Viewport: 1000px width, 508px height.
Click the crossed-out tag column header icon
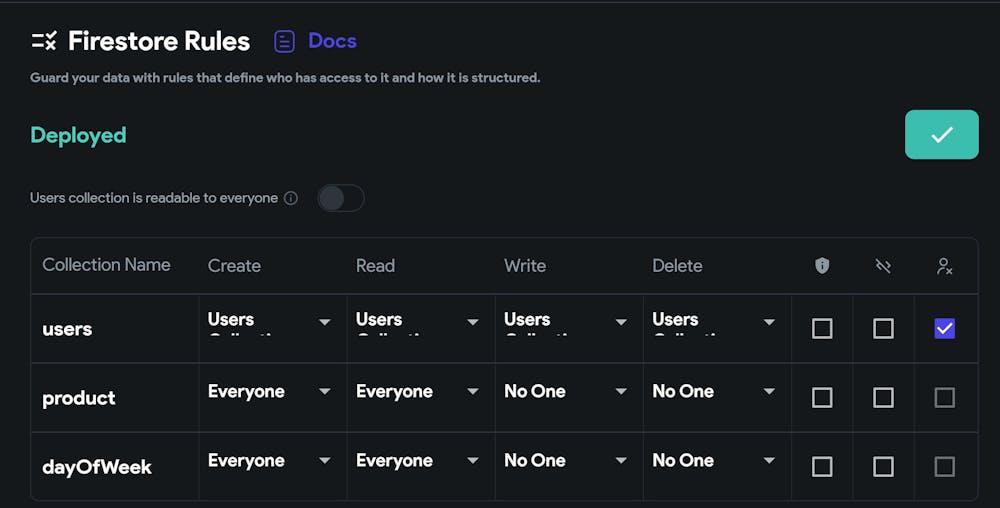(x=883, y=266)
